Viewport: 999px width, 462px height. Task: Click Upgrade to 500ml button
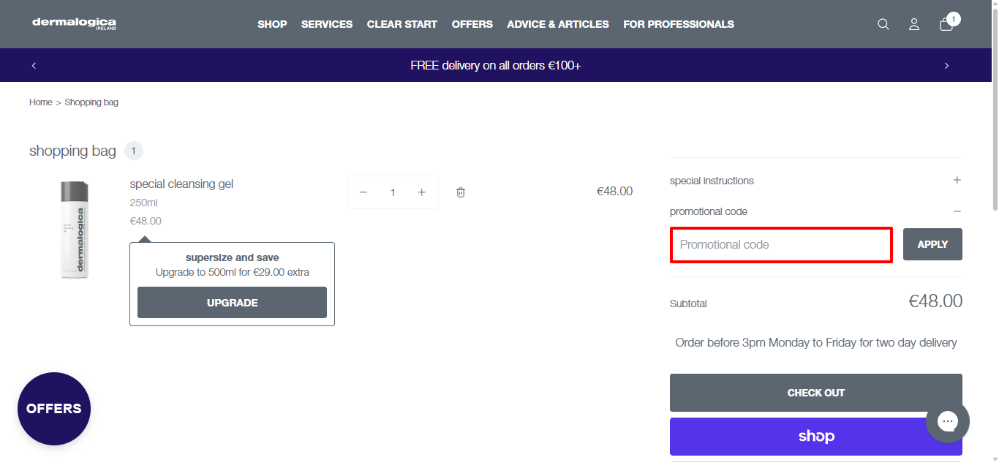click(x=232, y=303)
